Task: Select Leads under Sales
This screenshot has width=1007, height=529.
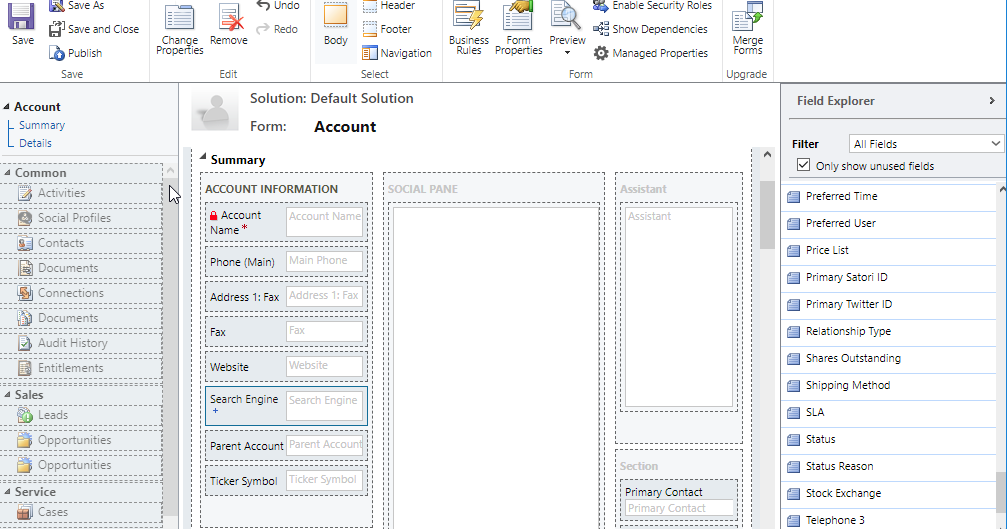Action: [81, 415]
